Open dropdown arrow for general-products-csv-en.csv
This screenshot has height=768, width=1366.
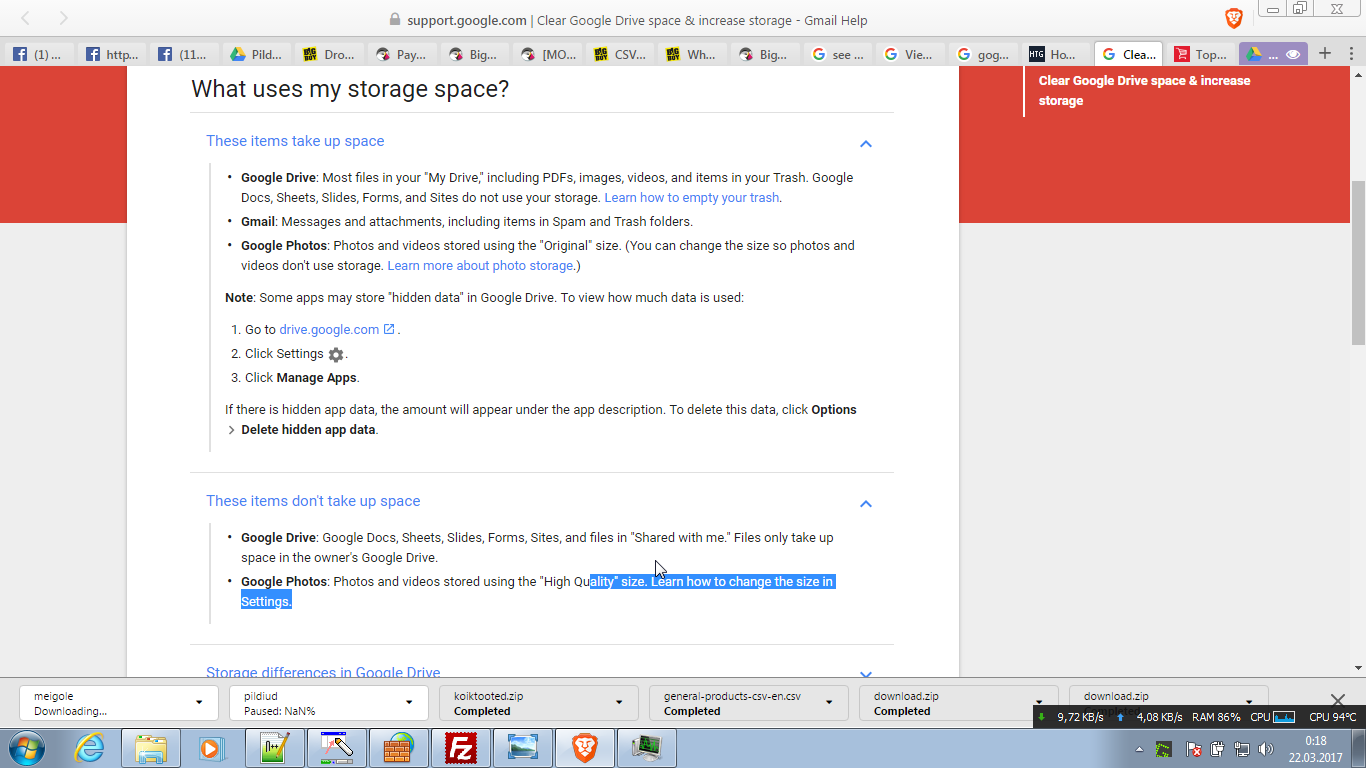click(x=829, y=702)
